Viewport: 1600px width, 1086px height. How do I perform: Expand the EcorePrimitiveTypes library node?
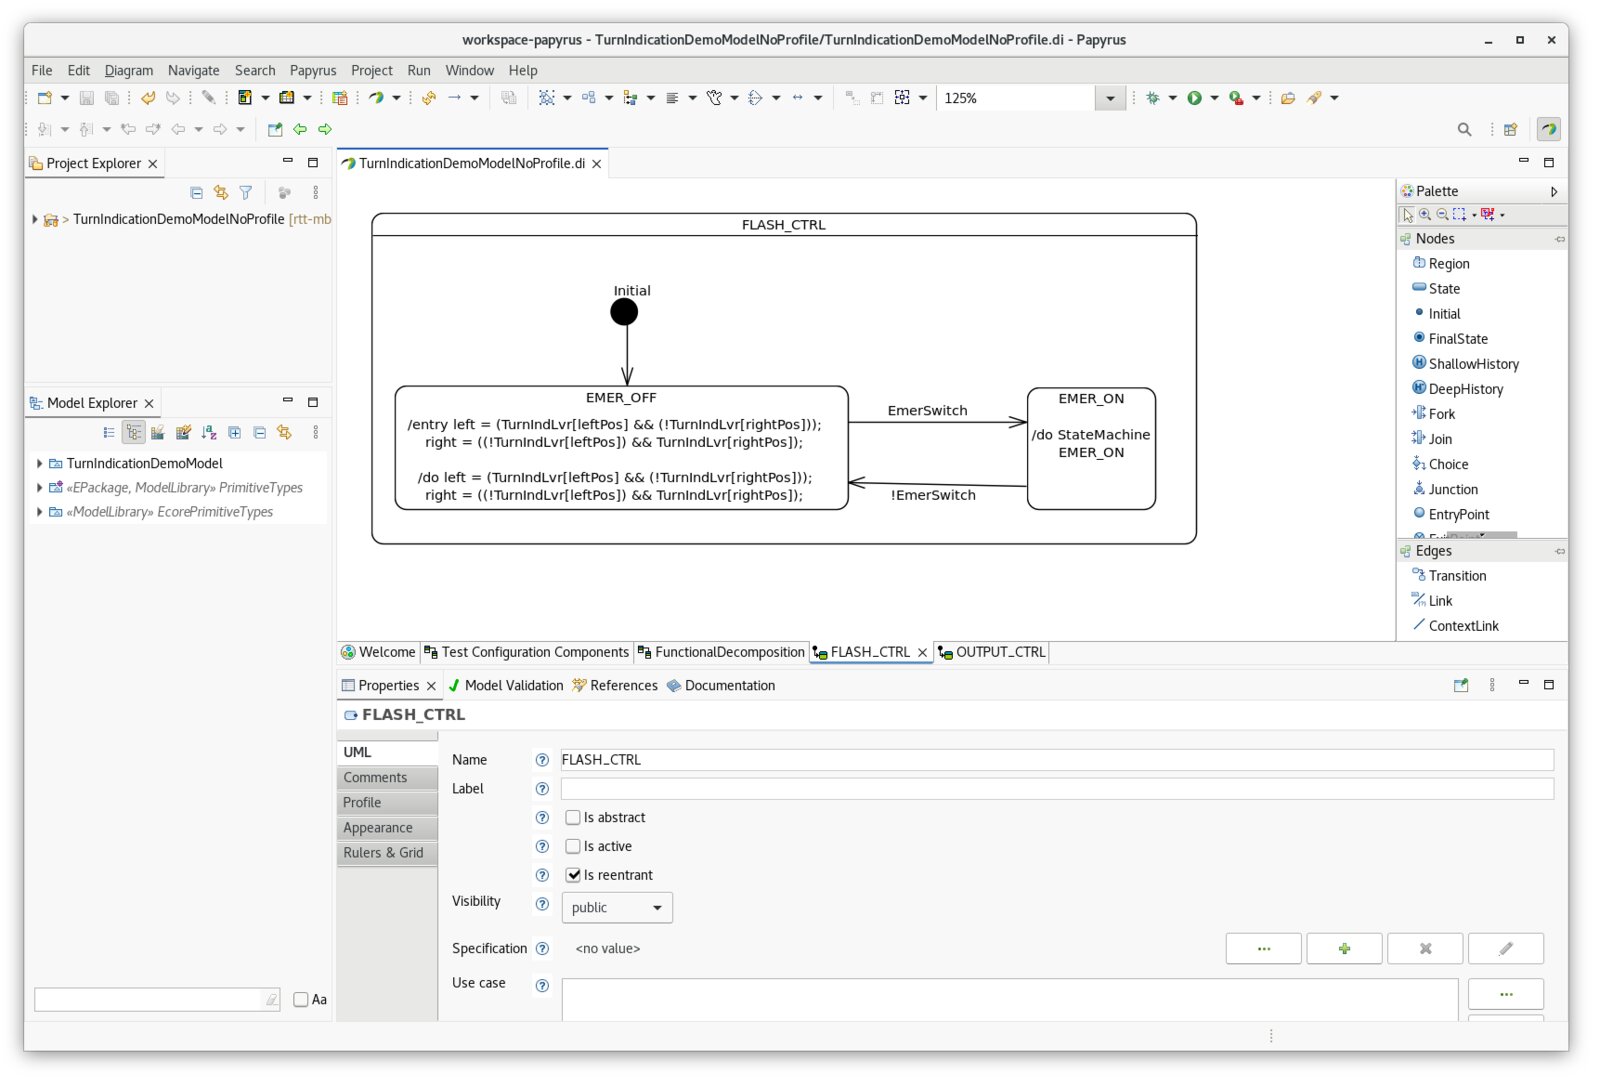(x=39, y=512)
